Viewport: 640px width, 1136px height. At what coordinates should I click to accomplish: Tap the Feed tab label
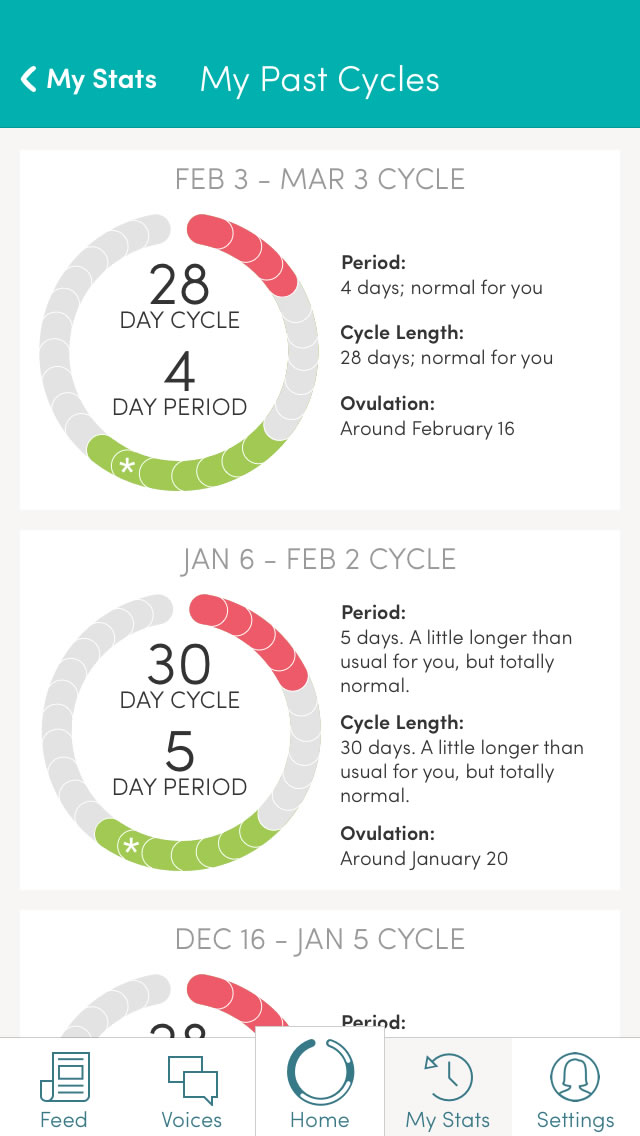(64, 1119)
